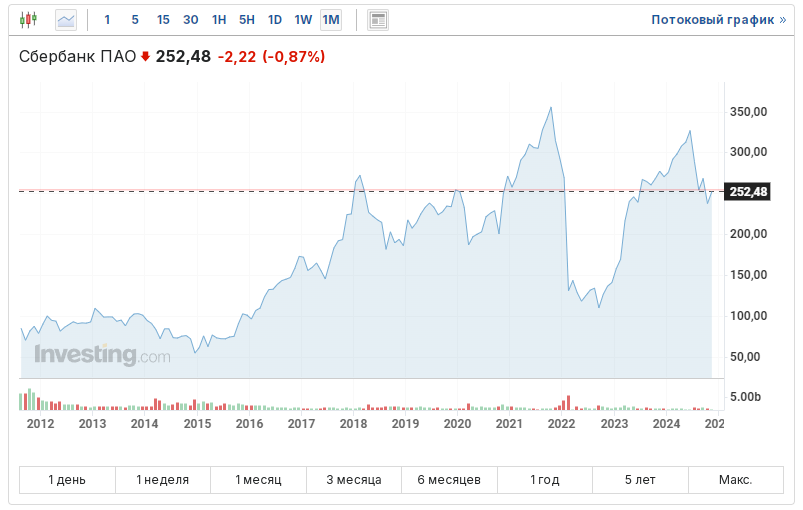Click the 350,00 price axis label

[748, 112]
